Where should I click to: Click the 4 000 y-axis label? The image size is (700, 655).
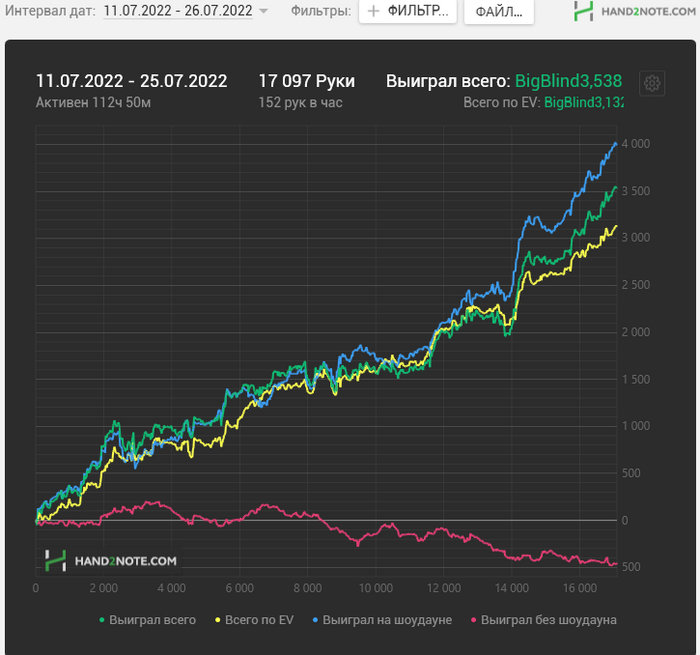coord(636,144)
